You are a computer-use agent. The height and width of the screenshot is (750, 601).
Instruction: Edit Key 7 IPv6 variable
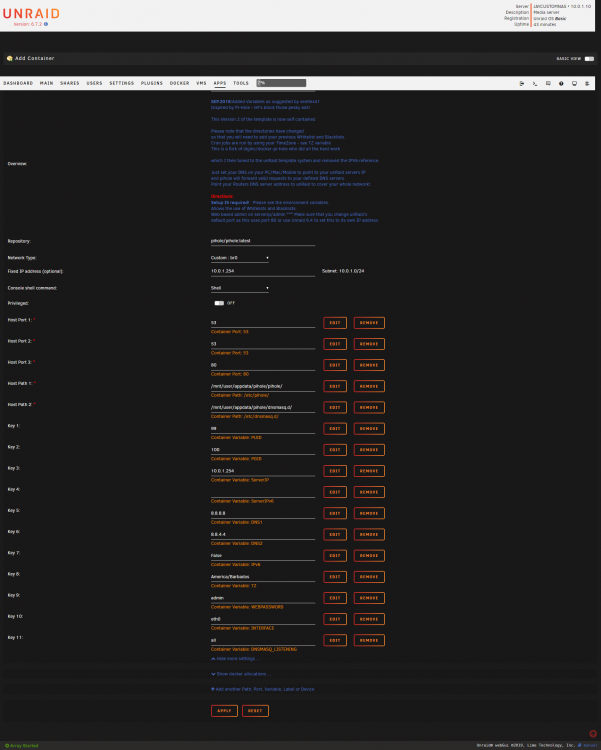pos(335,556)
